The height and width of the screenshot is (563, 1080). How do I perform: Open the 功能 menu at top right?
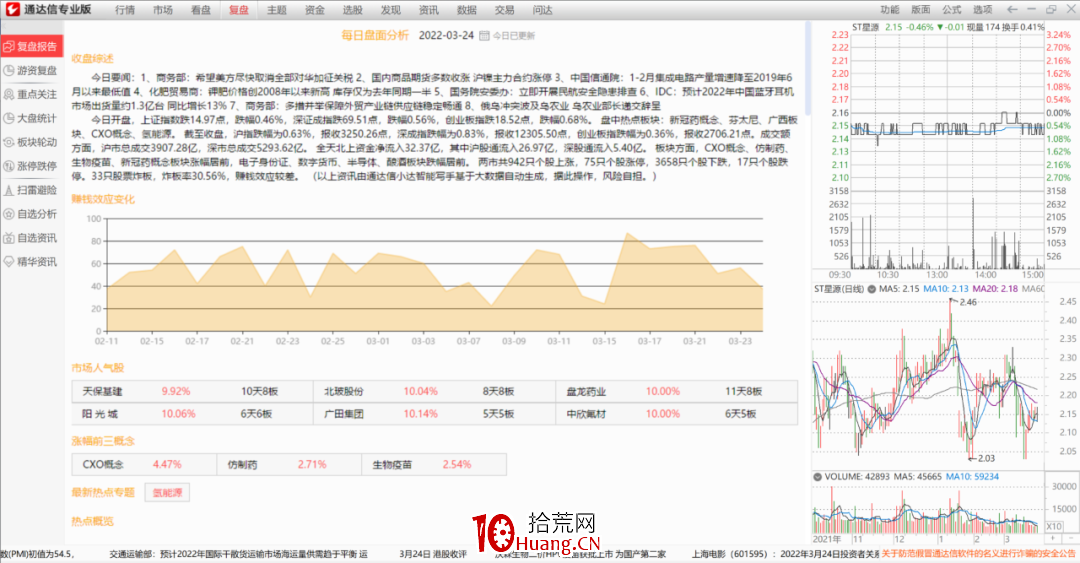(x=889, y=10)
